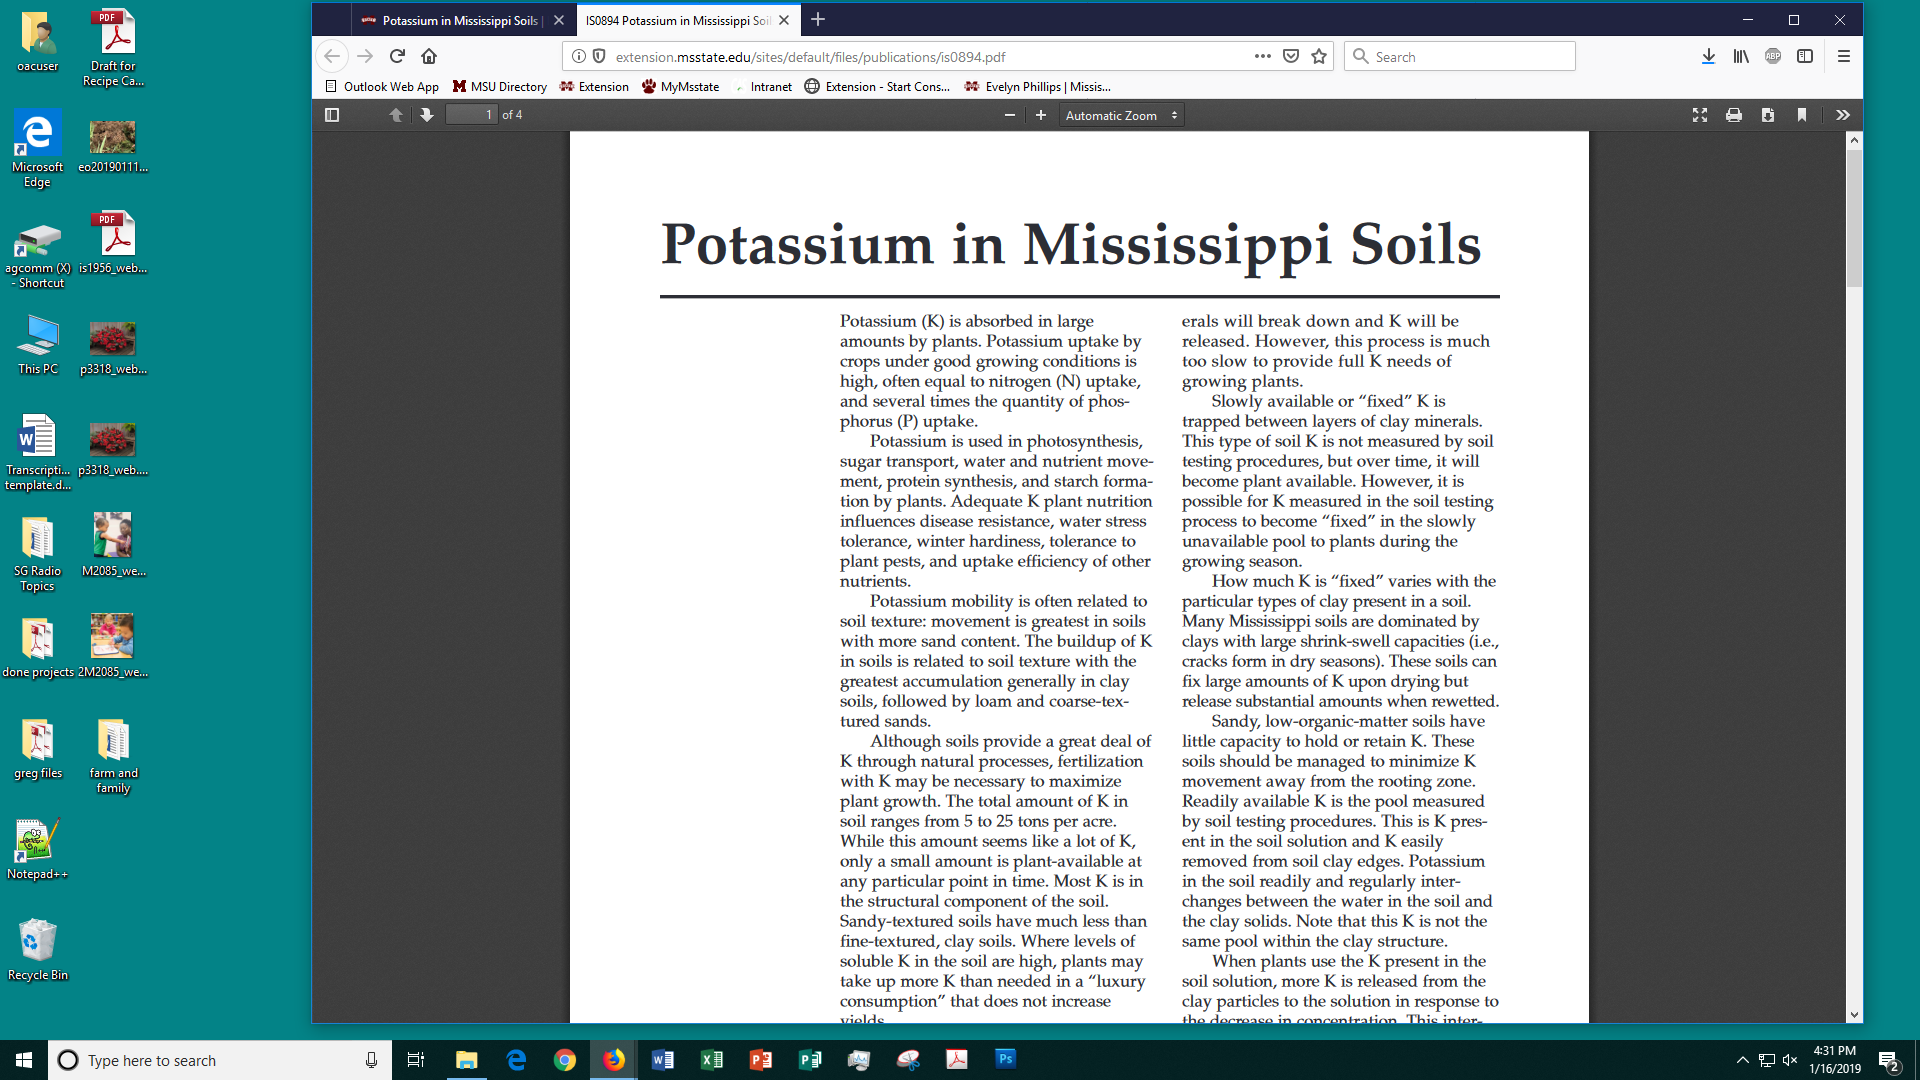Viewport: 1920px width, 1080px height.
Task: Click the vertical scrollbar thumb
Action: pyautogui.click(x=1854, y=218)
